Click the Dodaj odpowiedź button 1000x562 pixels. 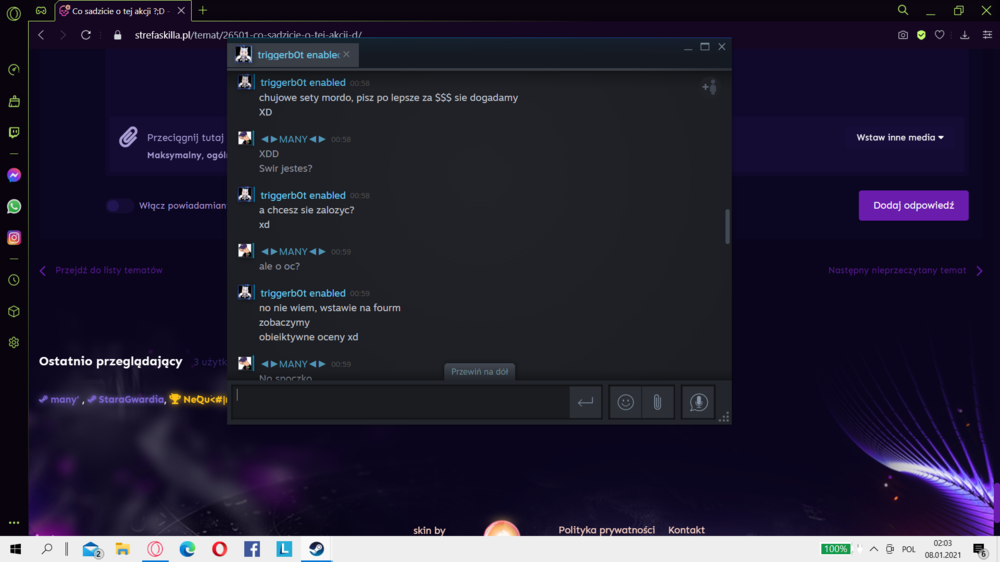tap(913, 205)
